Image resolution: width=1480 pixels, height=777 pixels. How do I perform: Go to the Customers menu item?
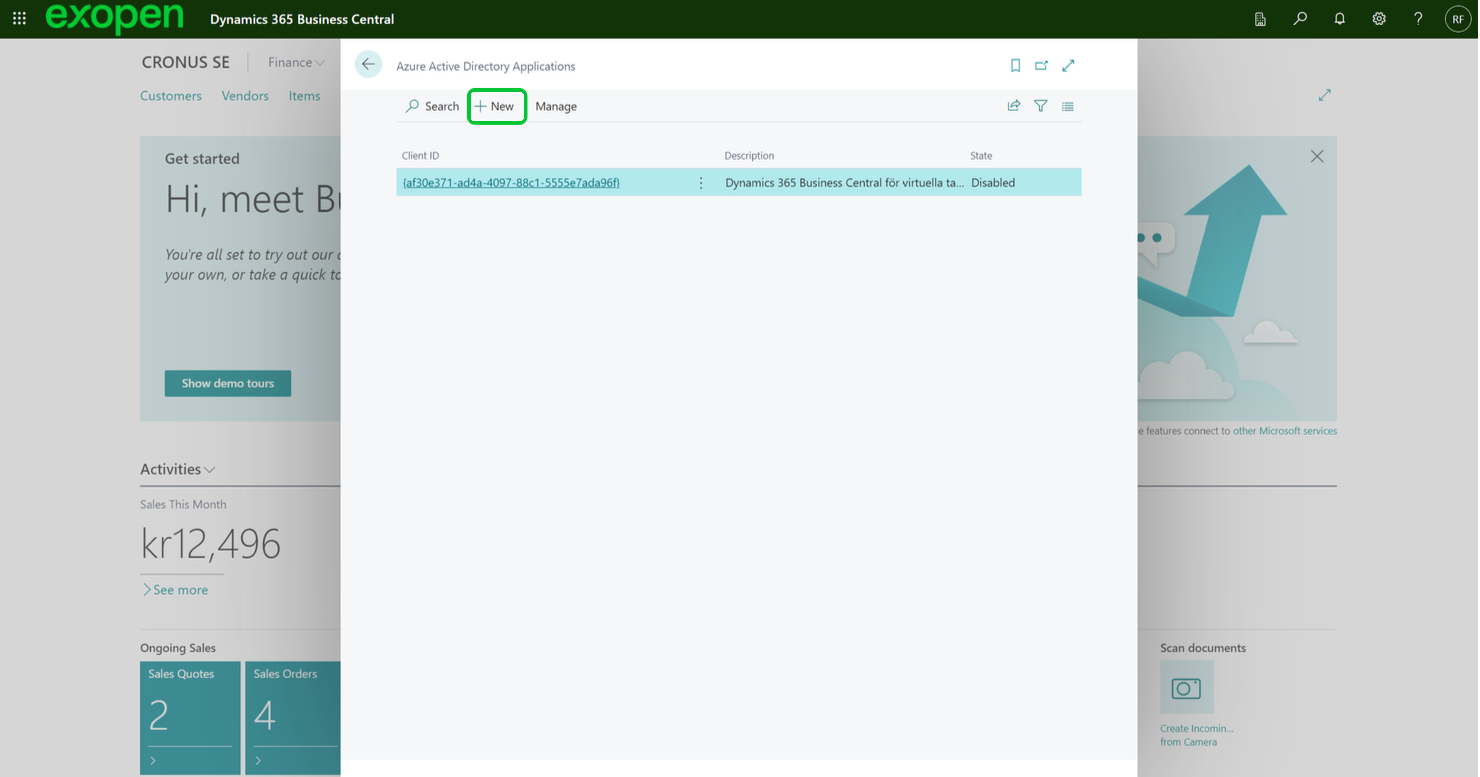click(x=171, y=96)
